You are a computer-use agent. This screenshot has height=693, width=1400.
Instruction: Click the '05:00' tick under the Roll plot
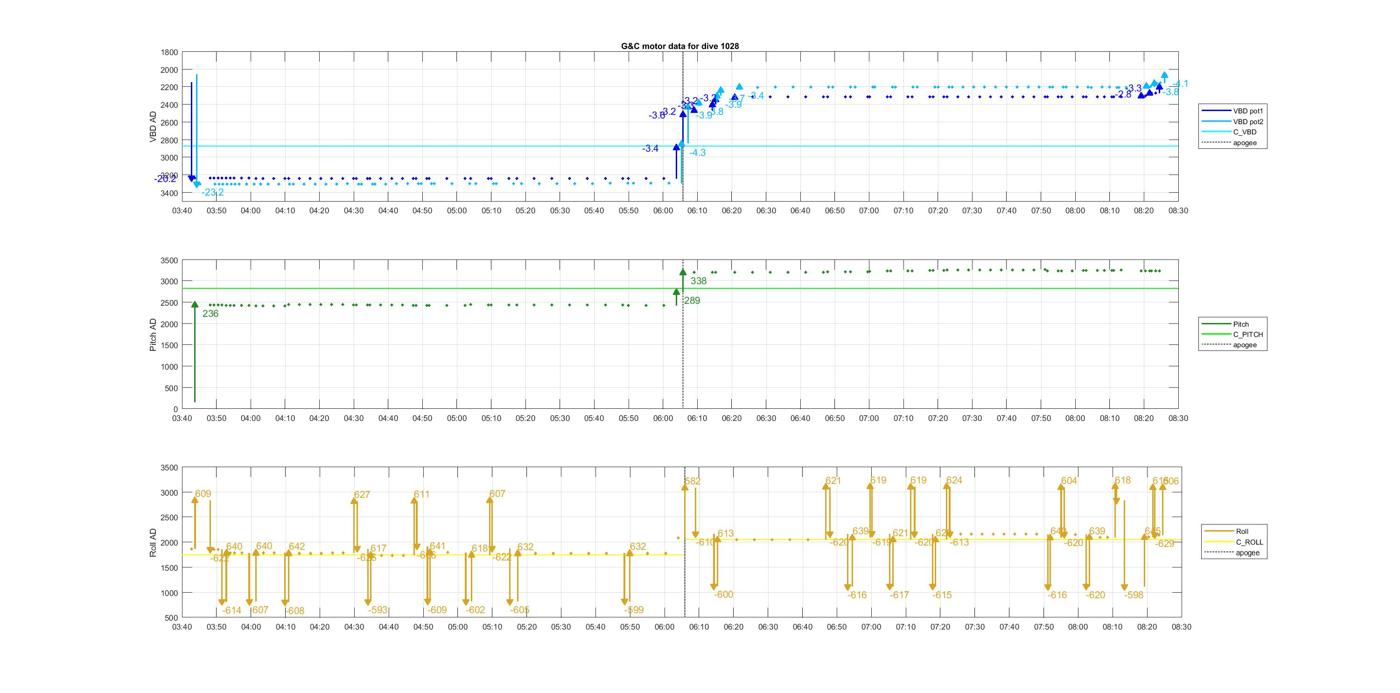457,628
